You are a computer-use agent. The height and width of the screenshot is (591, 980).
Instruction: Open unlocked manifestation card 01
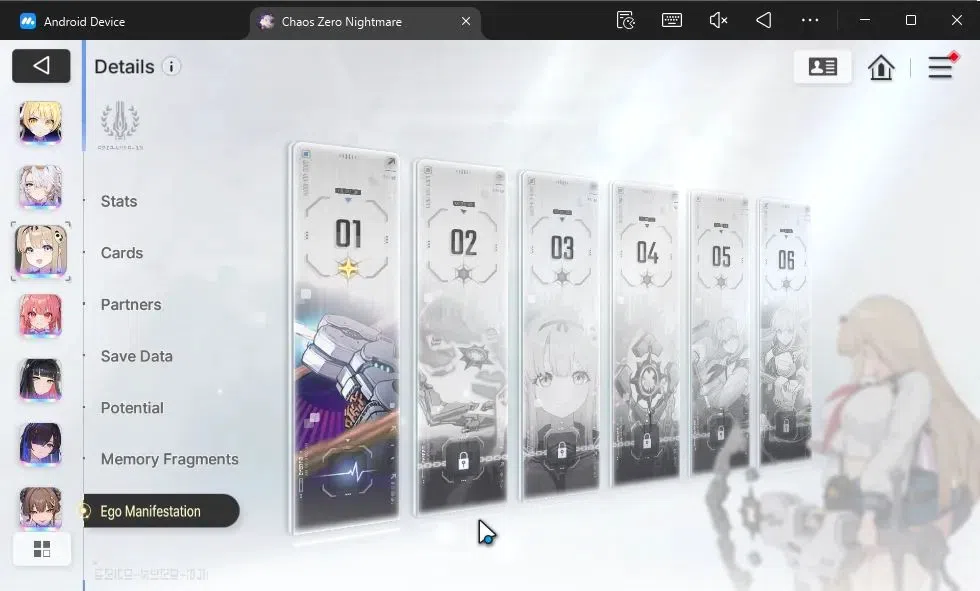click(x=345, y=338)
